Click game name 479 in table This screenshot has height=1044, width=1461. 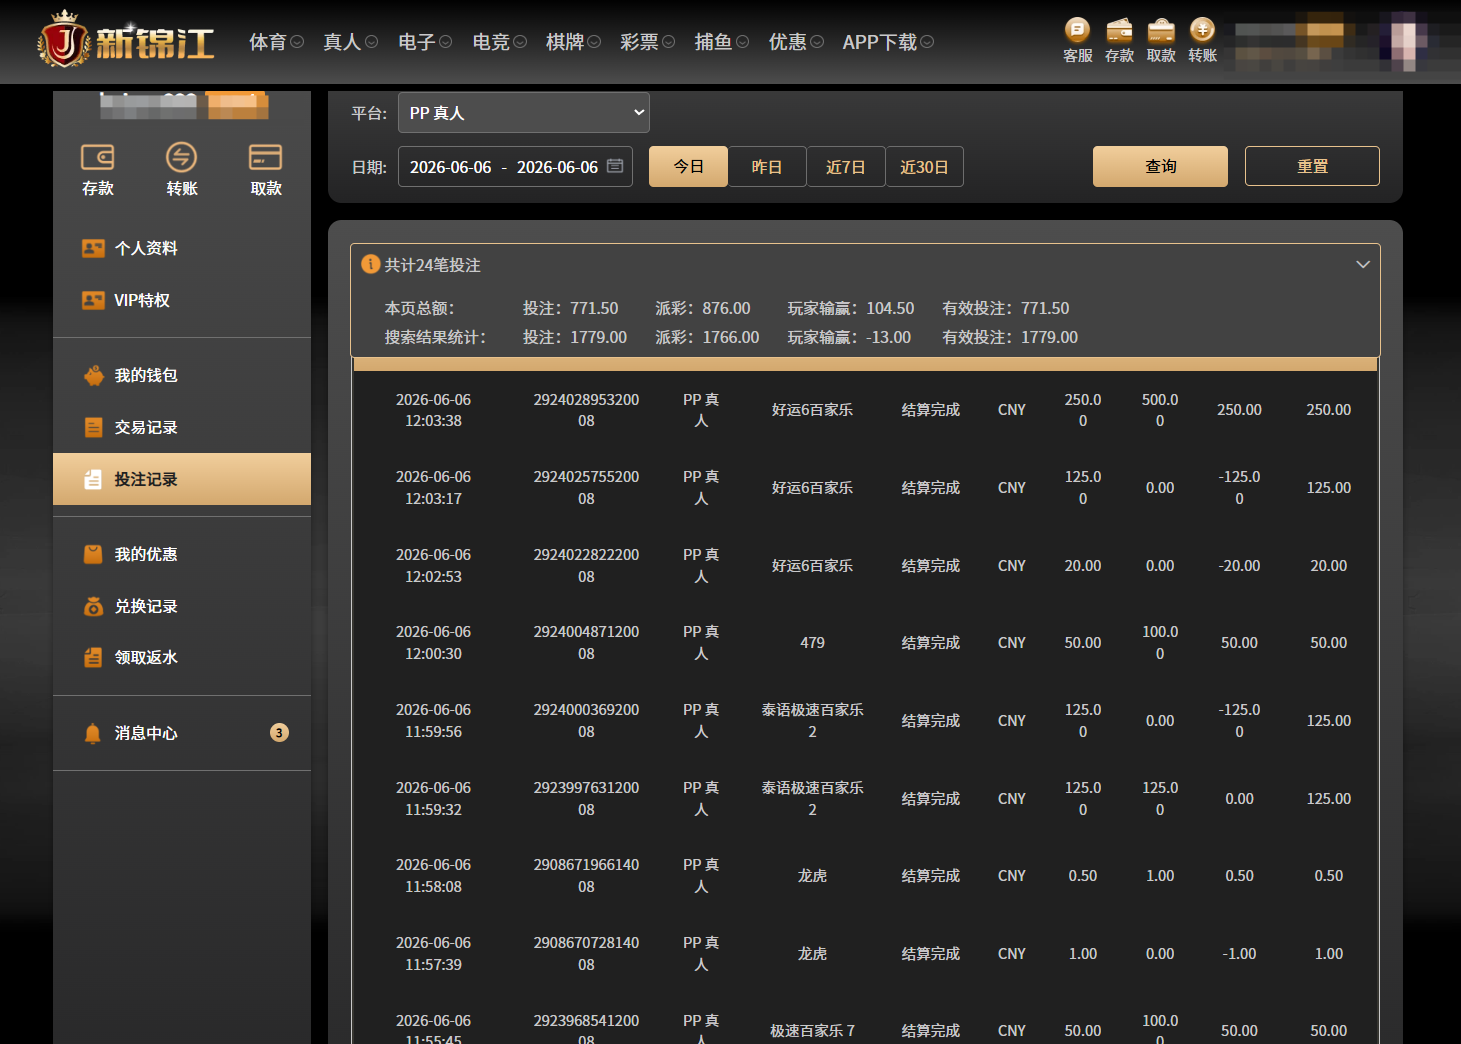(812, 643)
